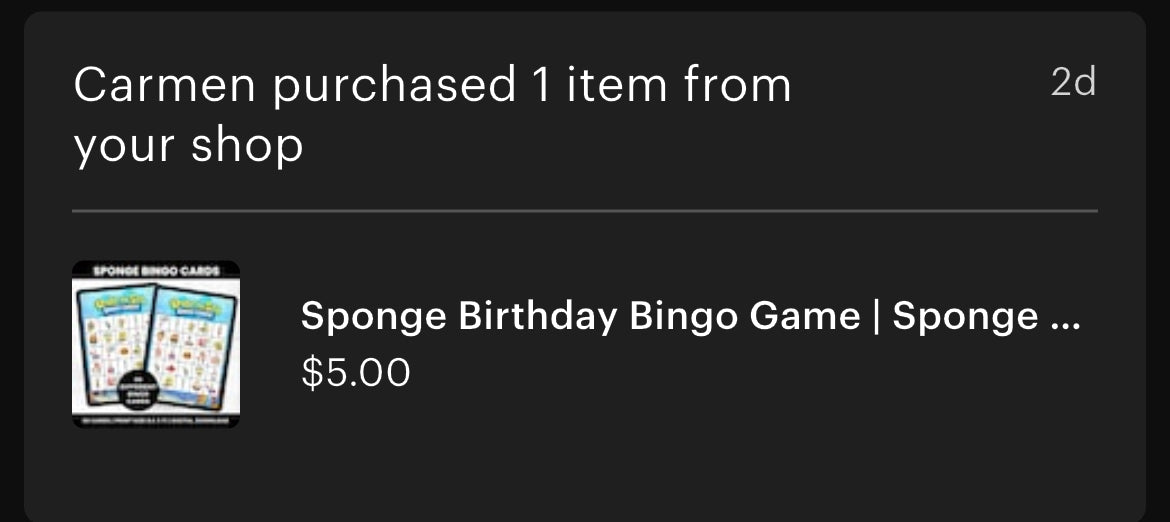
Task: Click the "1 item" text in notification
Action: [x=599, y=86]
